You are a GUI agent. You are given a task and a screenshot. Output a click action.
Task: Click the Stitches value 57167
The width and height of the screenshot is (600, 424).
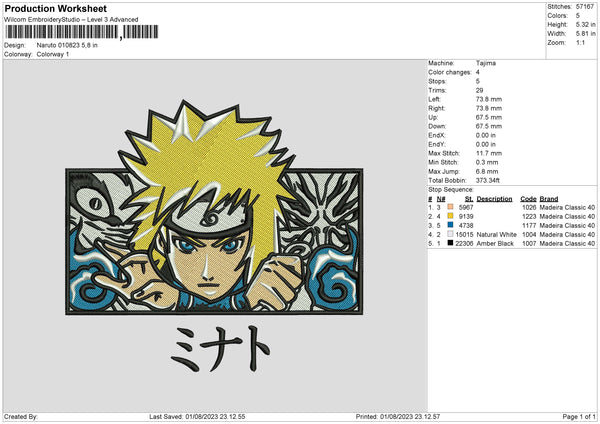[585, 7]
